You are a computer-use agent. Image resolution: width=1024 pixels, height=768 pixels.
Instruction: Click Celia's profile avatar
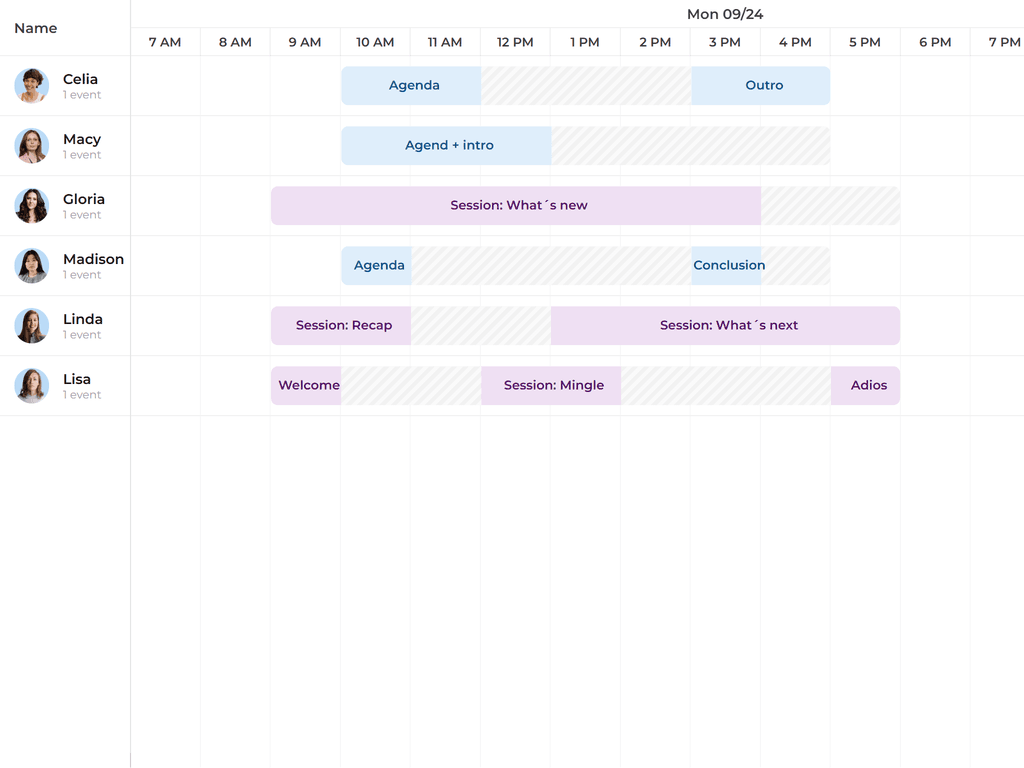[x=31, y=86]
